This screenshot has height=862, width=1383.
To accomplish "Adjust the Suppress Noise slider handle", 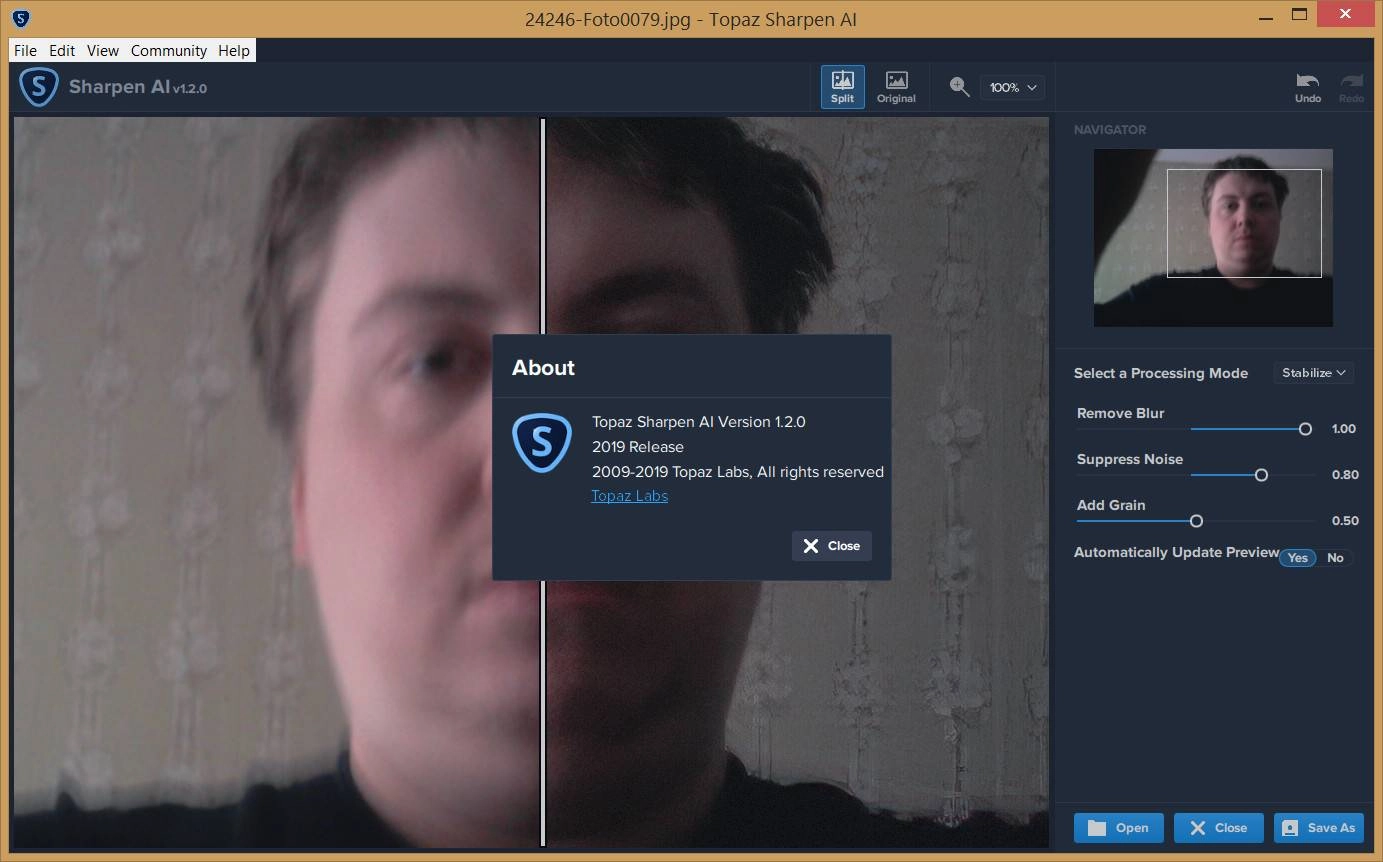I will pos(1261,475).
